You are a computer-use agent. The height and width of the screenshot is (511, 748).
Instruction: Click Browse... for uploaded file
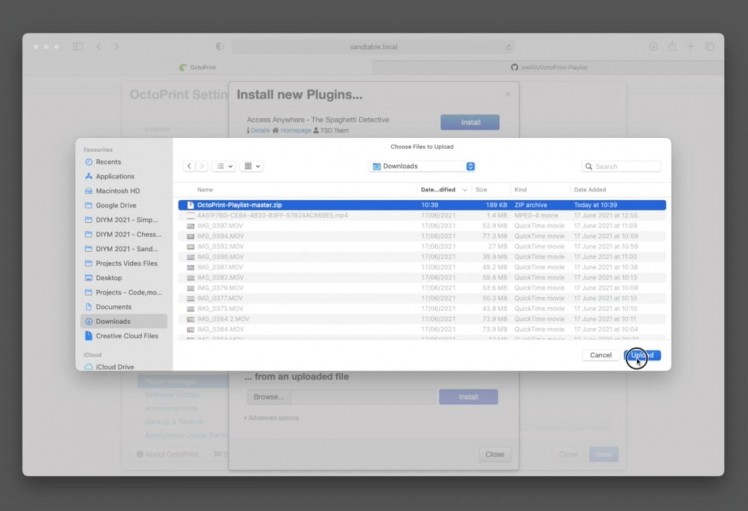269,397
